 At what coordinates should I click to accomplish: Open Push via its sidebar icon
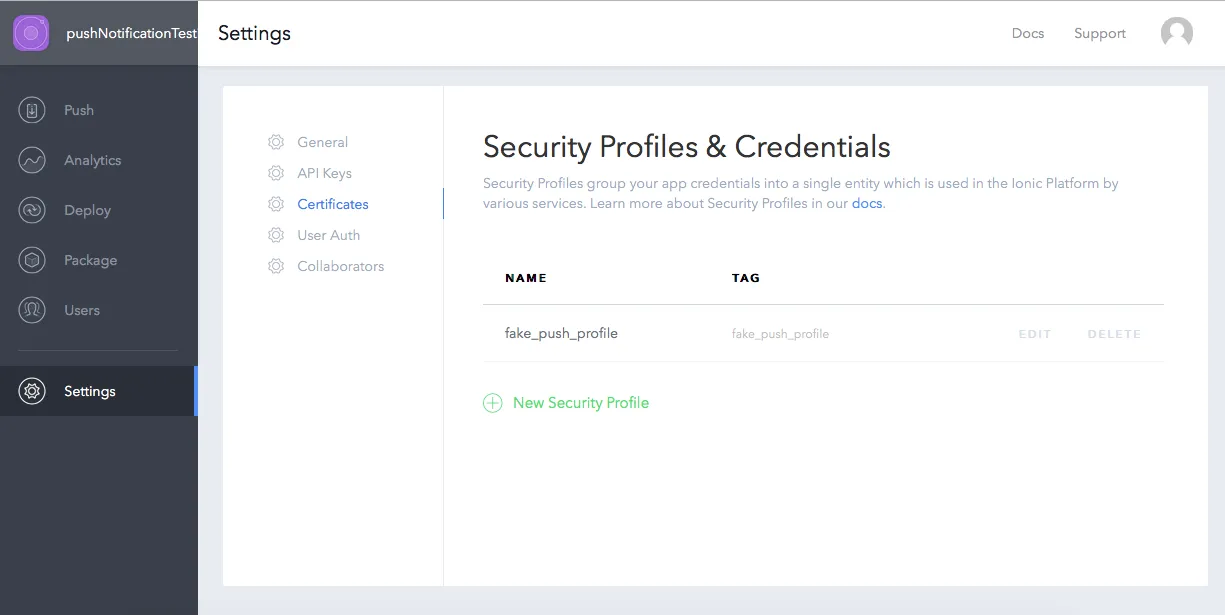pyautogui.click(x=32, y=110)
